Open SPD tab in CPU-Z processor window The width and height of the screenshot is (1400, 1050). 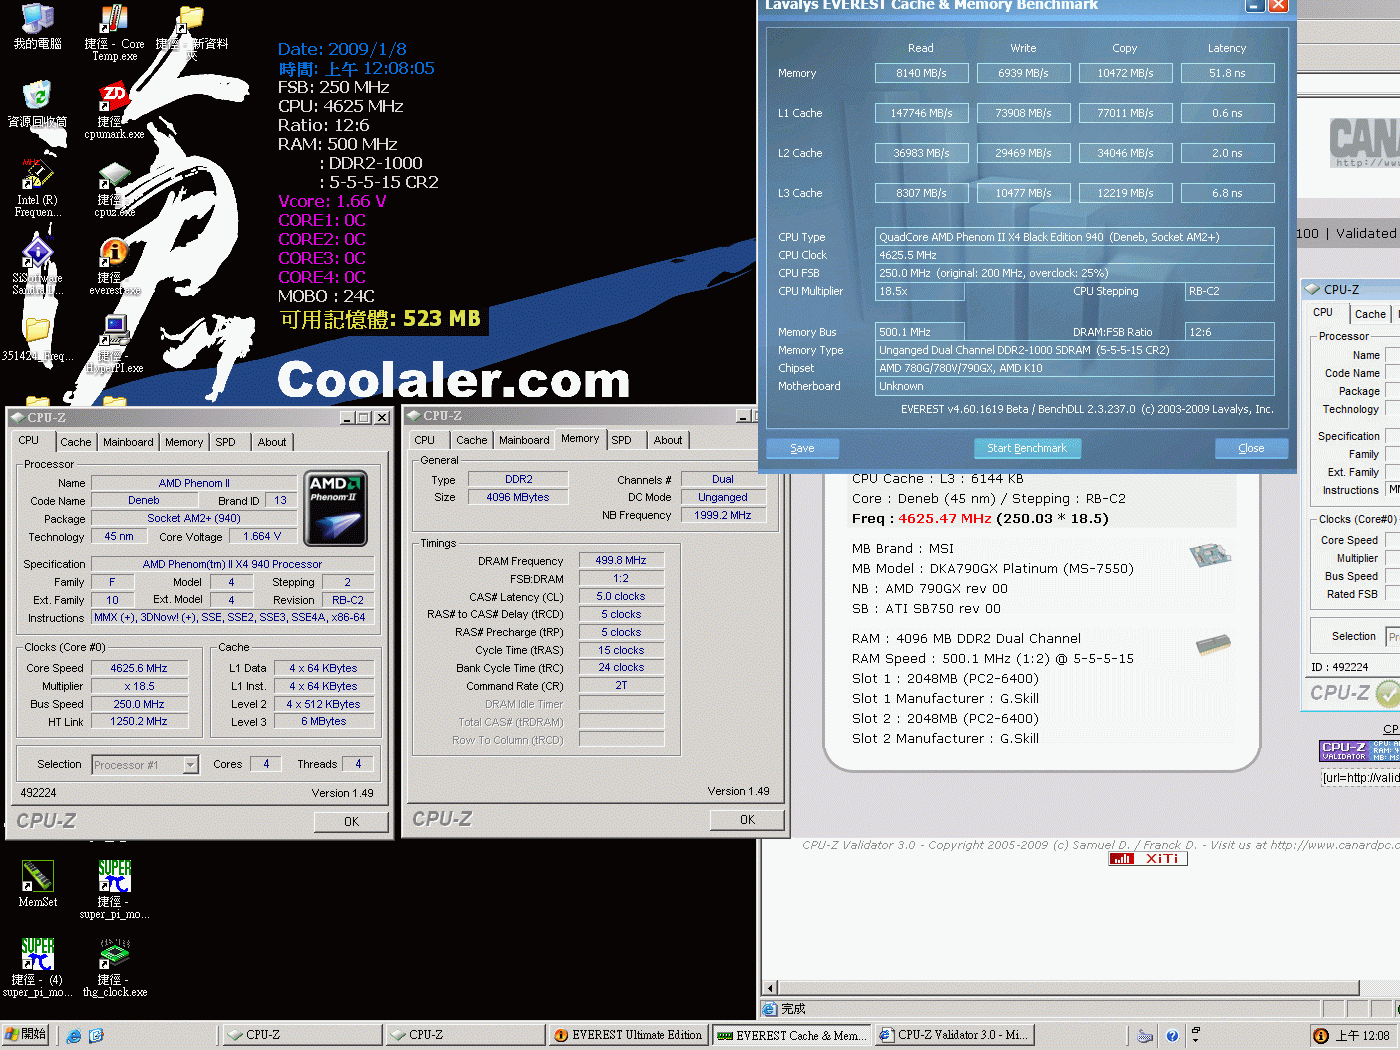(x=226, y=442)
